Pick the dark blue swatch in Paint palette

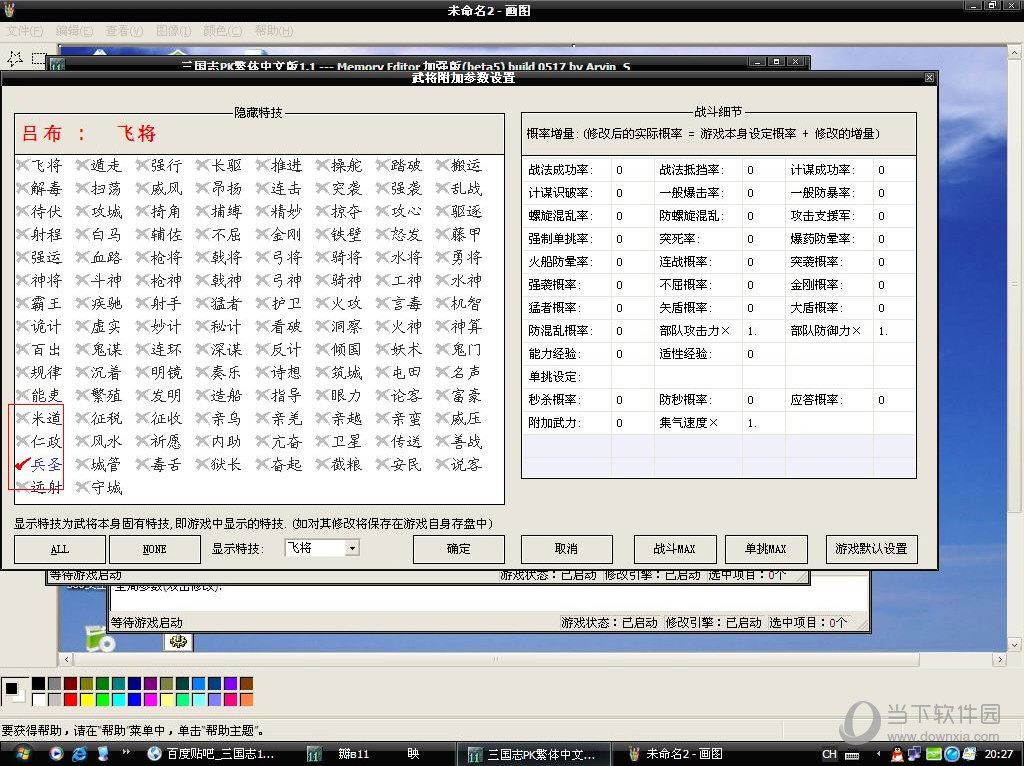(135, 684)
